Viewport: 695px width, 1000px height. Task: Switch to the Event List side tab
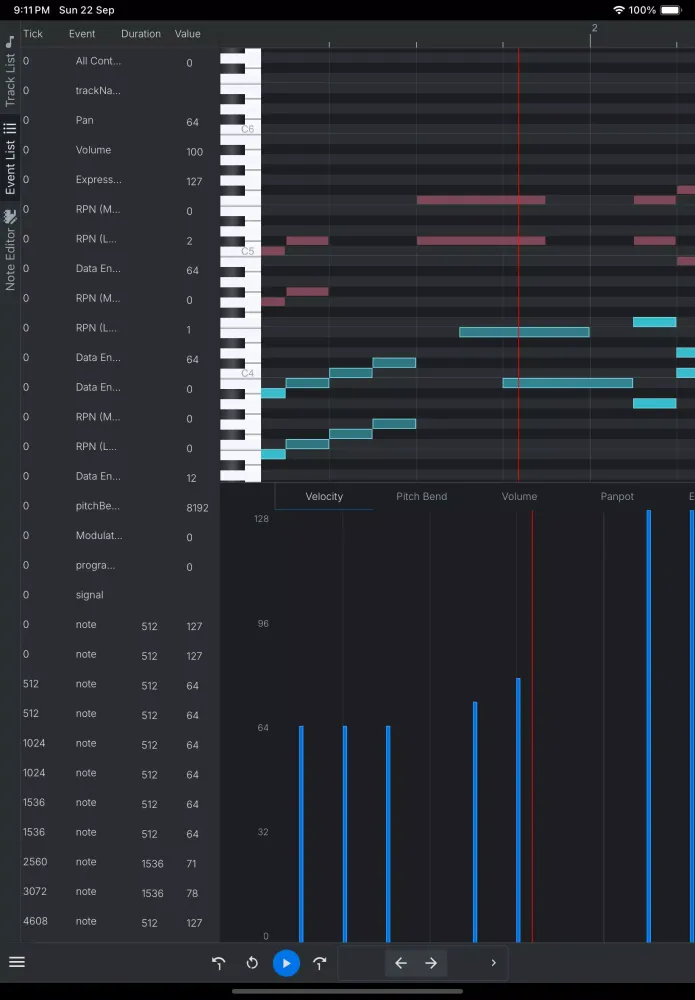(10, 159)
